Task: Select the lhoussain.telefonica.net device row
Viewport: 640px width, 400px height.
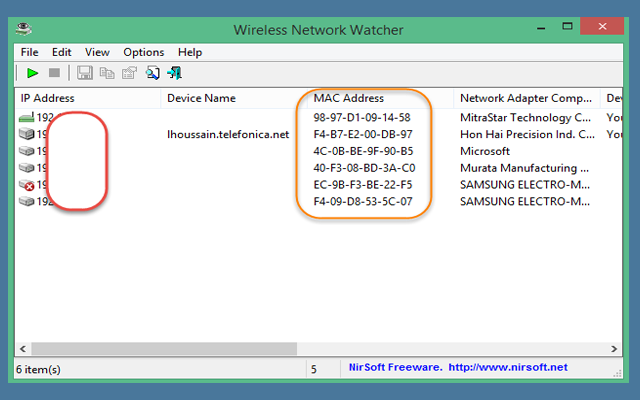Action: 228,135
